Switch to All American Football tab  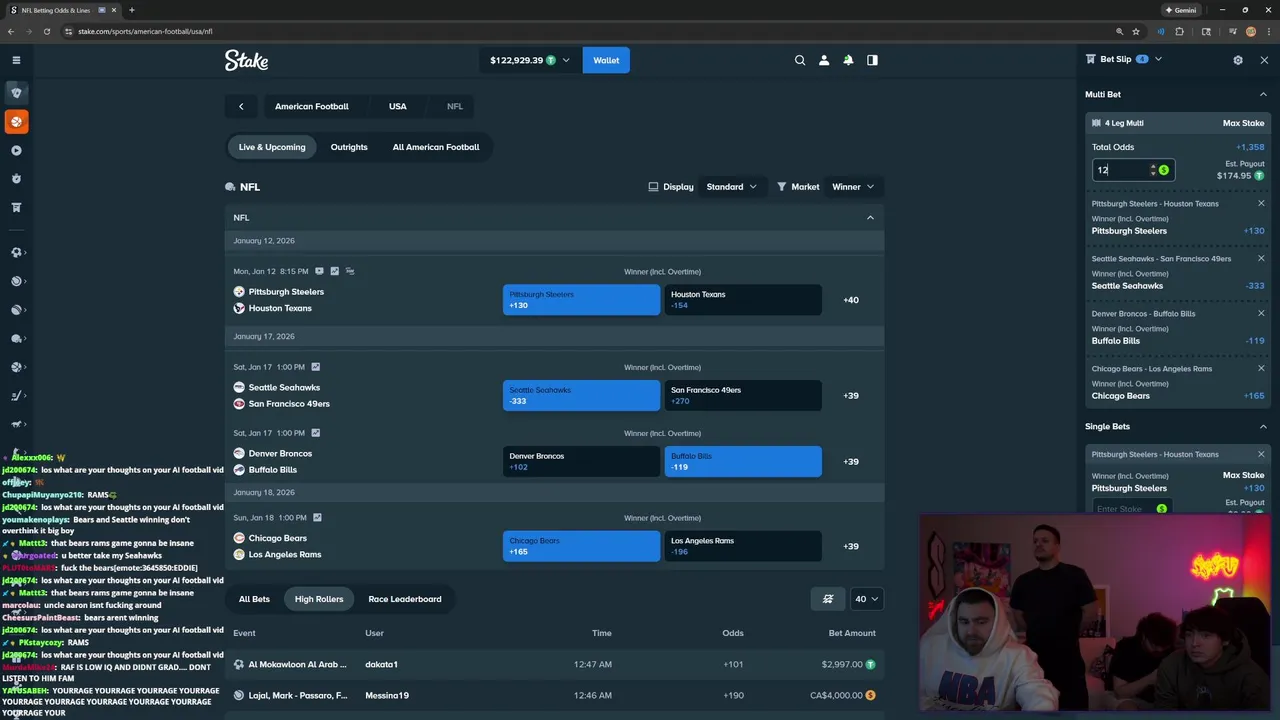click(x=436, y=147)
